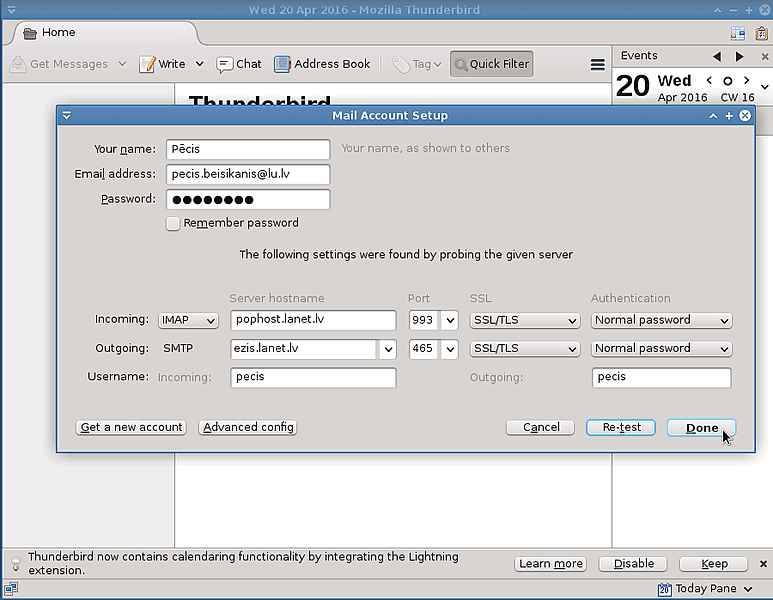This screenshot has width=773, height=600.
Task: Open outgoing hostname dropdown arrow
Action: [x=388, y=349]
